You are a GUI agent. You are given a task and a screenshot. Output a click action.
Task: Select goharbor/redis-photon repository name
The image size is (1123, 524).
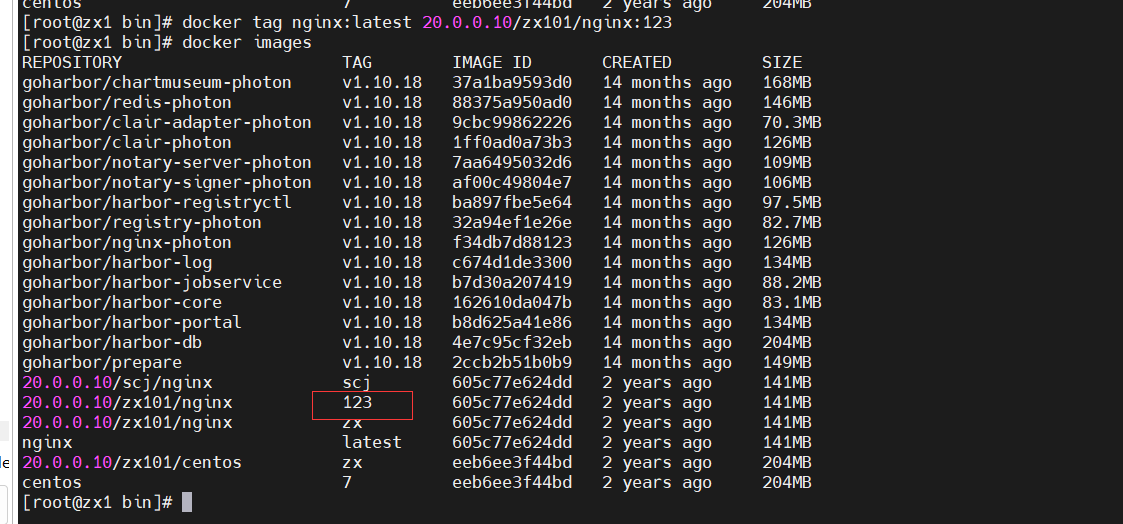coord(127,102)
